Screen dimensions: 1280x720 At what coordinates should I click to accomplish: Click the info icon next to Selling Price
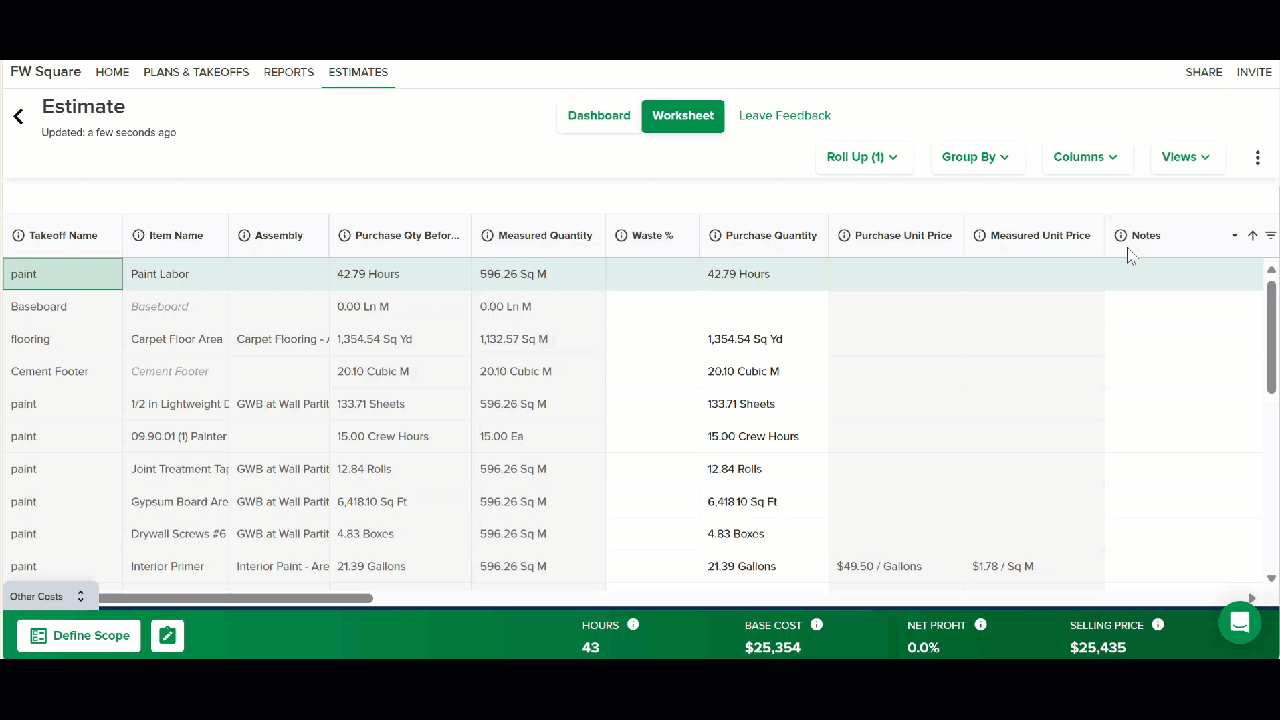(x=1157, y=625)
